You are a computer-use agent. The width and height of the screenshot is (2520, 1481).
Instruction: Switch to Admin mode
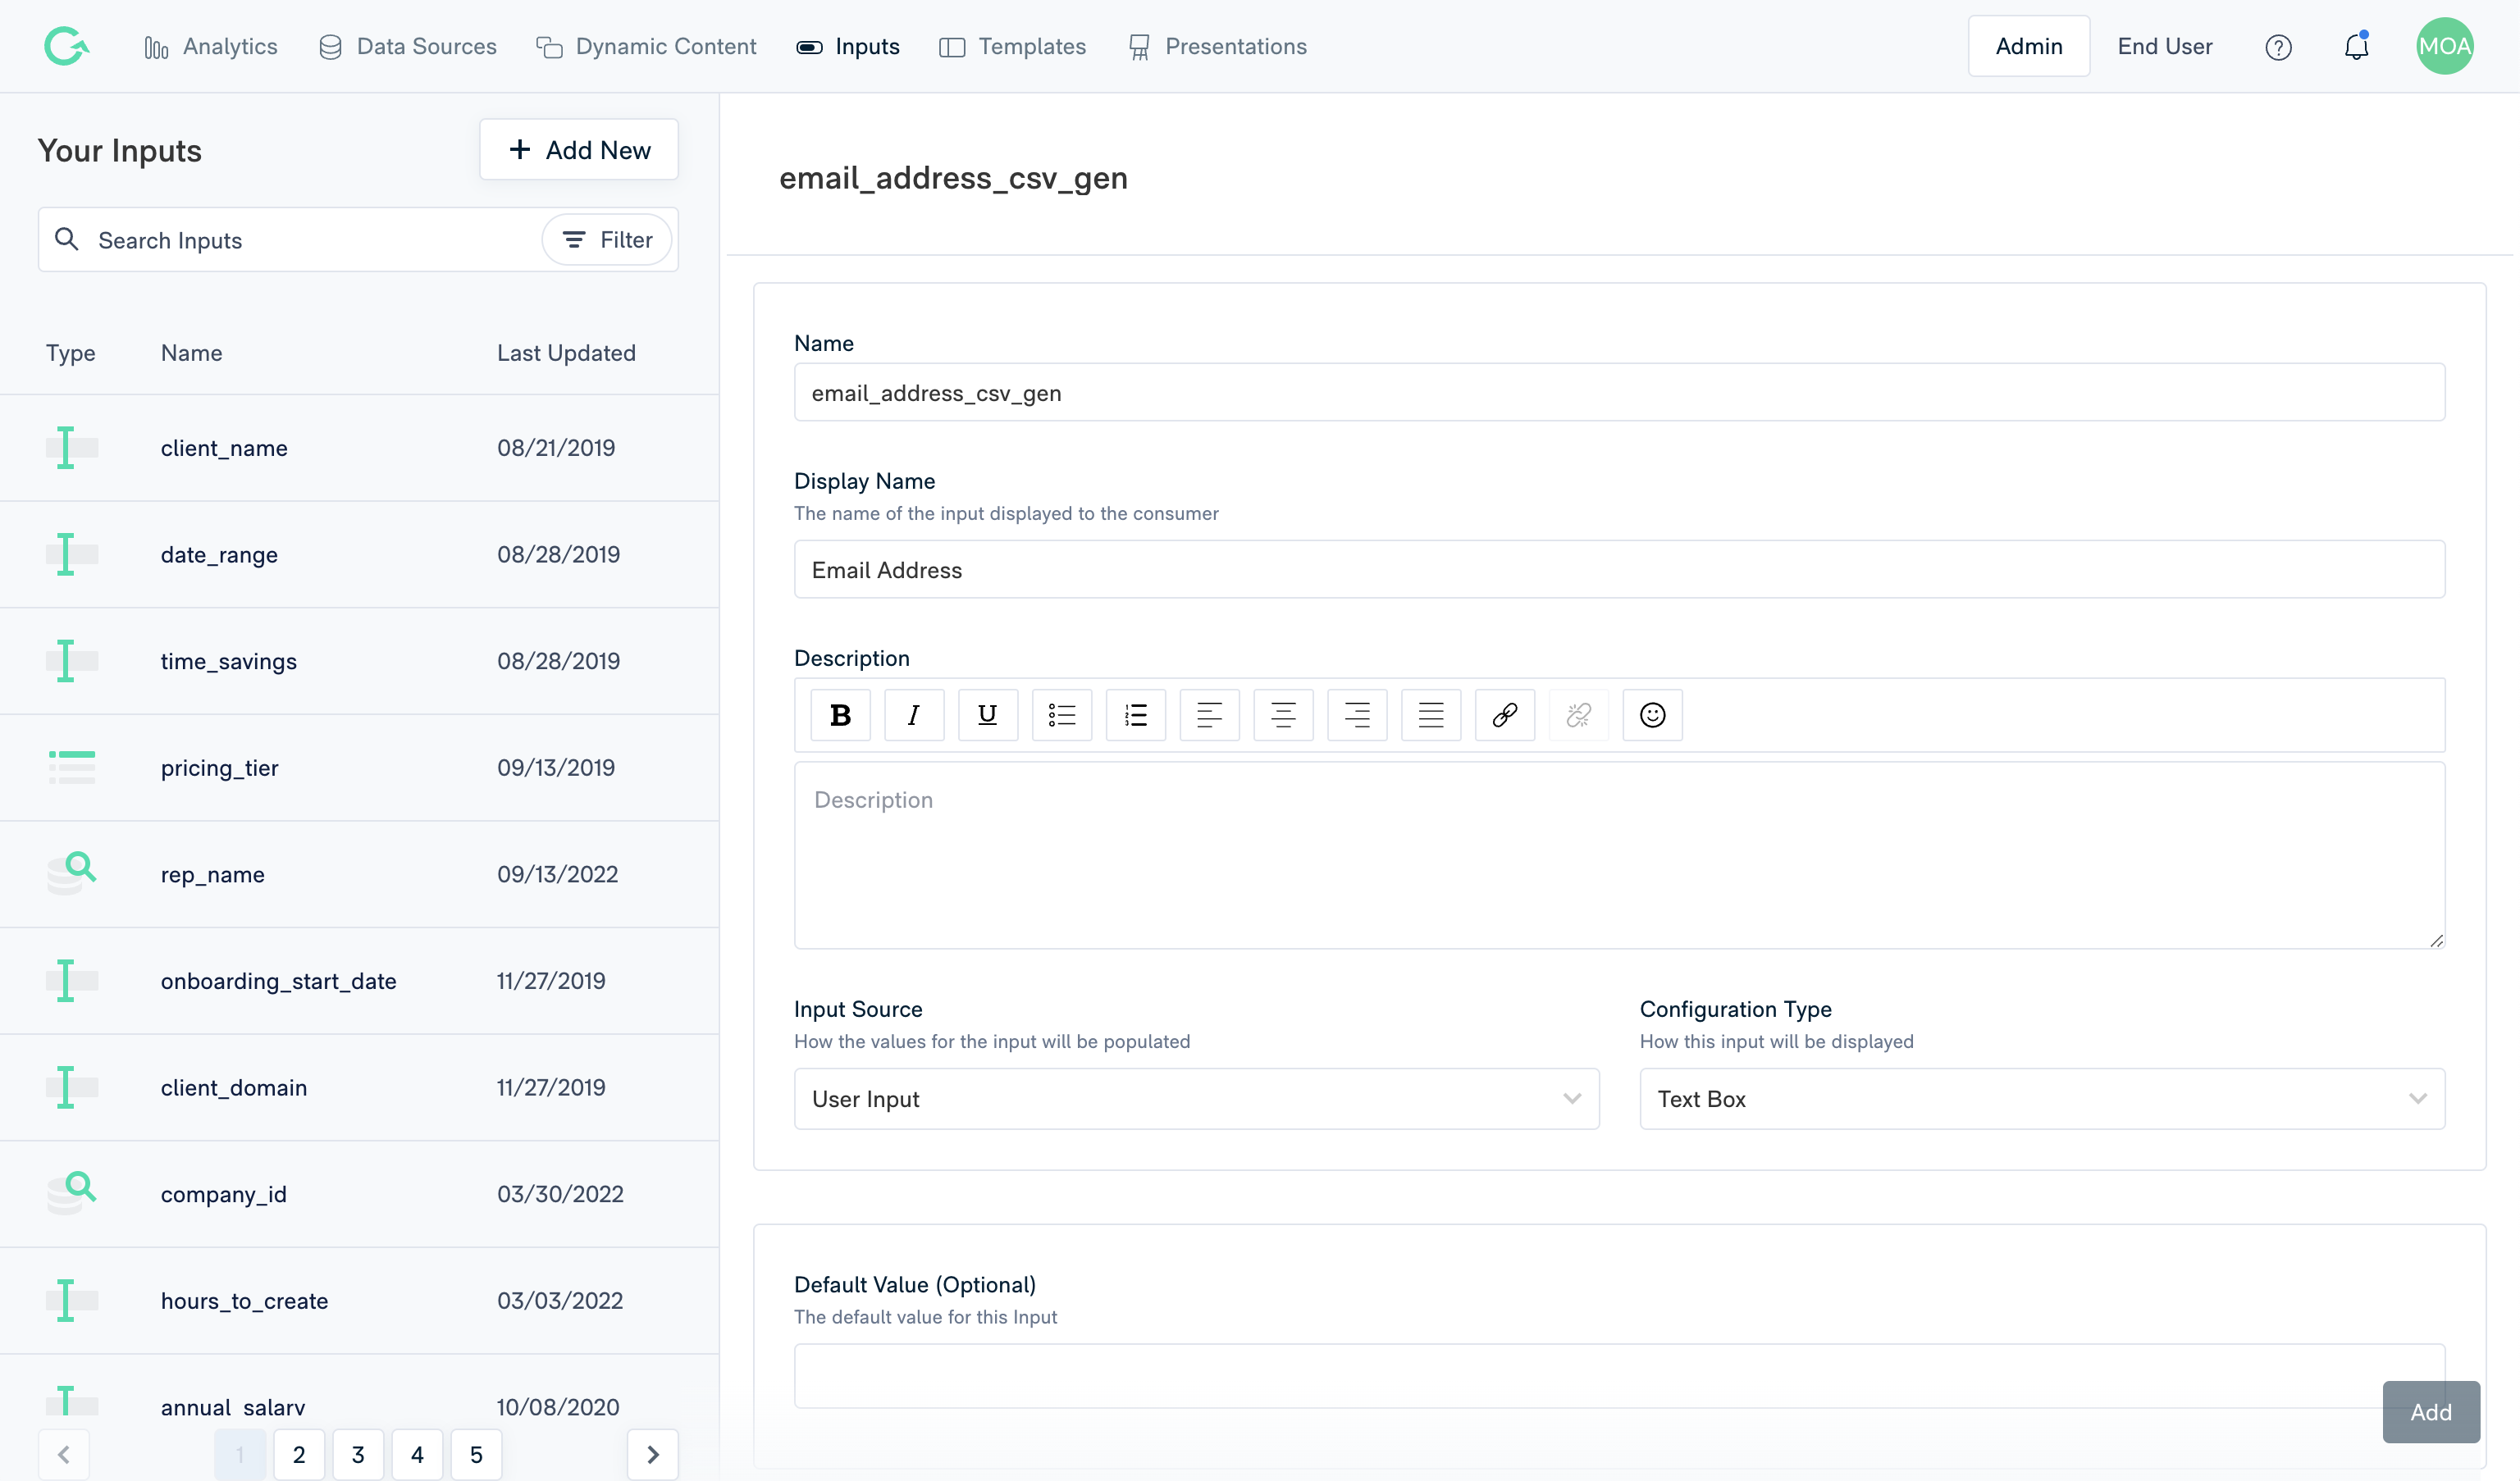click(2029, 46)
